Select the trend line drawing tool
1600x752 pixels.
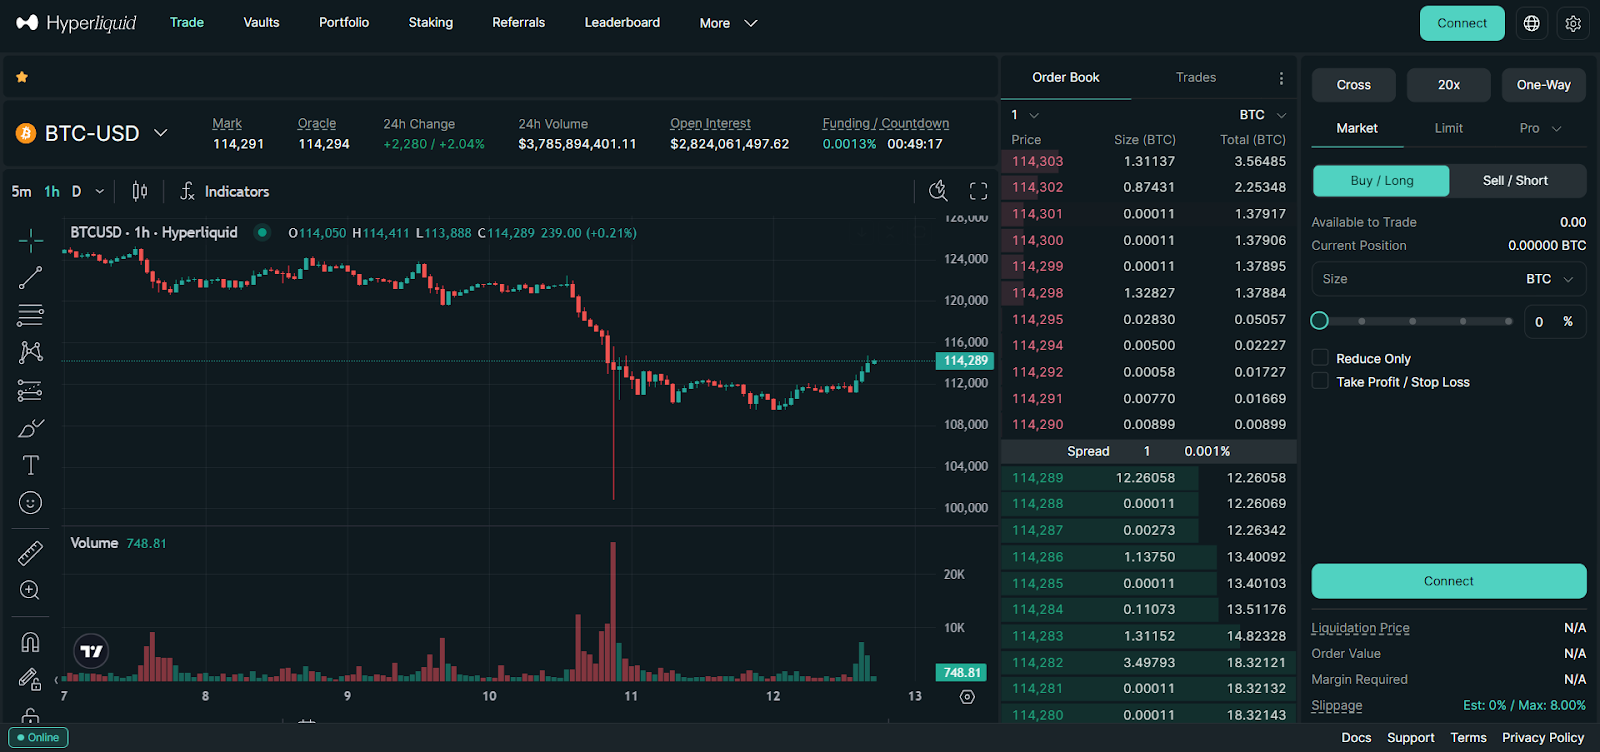31,278
